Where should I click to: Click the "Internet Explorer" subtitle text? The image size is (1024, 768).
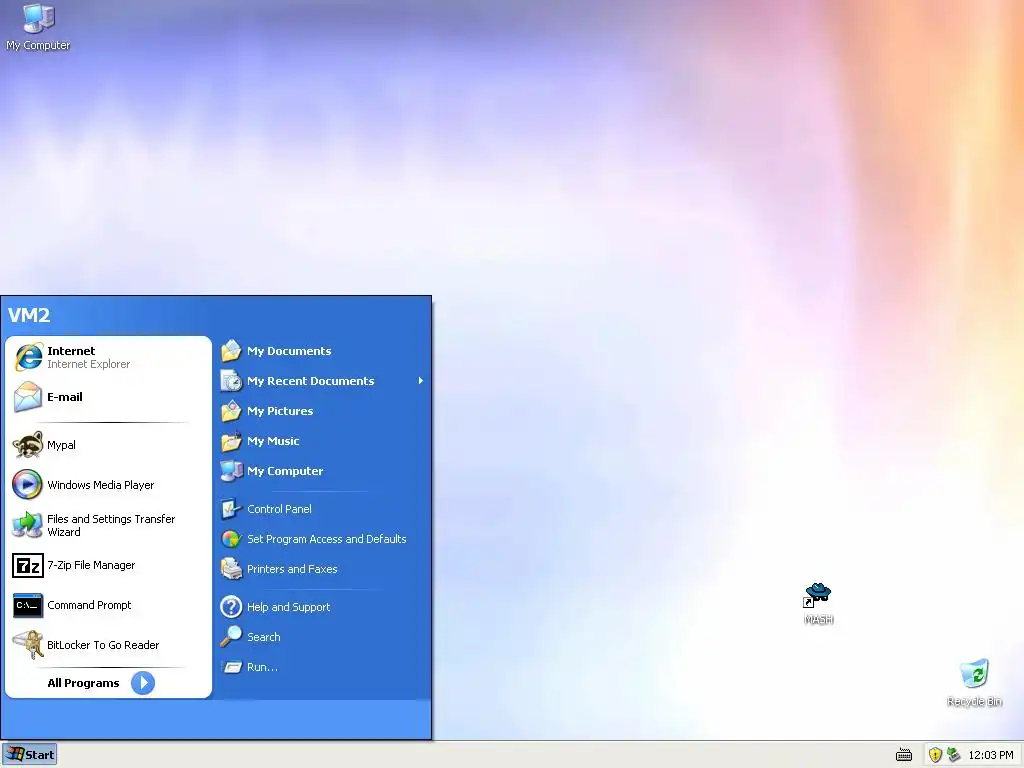coord(88,364)
